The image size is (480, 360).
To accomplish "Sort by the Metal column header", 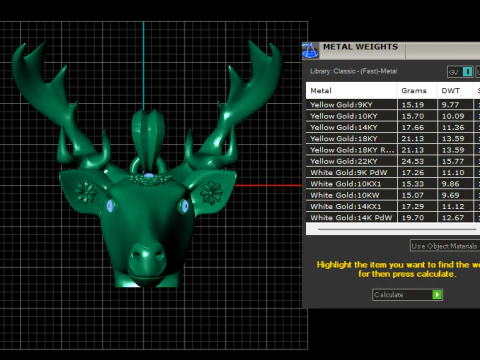I will [x=351, y=91].
